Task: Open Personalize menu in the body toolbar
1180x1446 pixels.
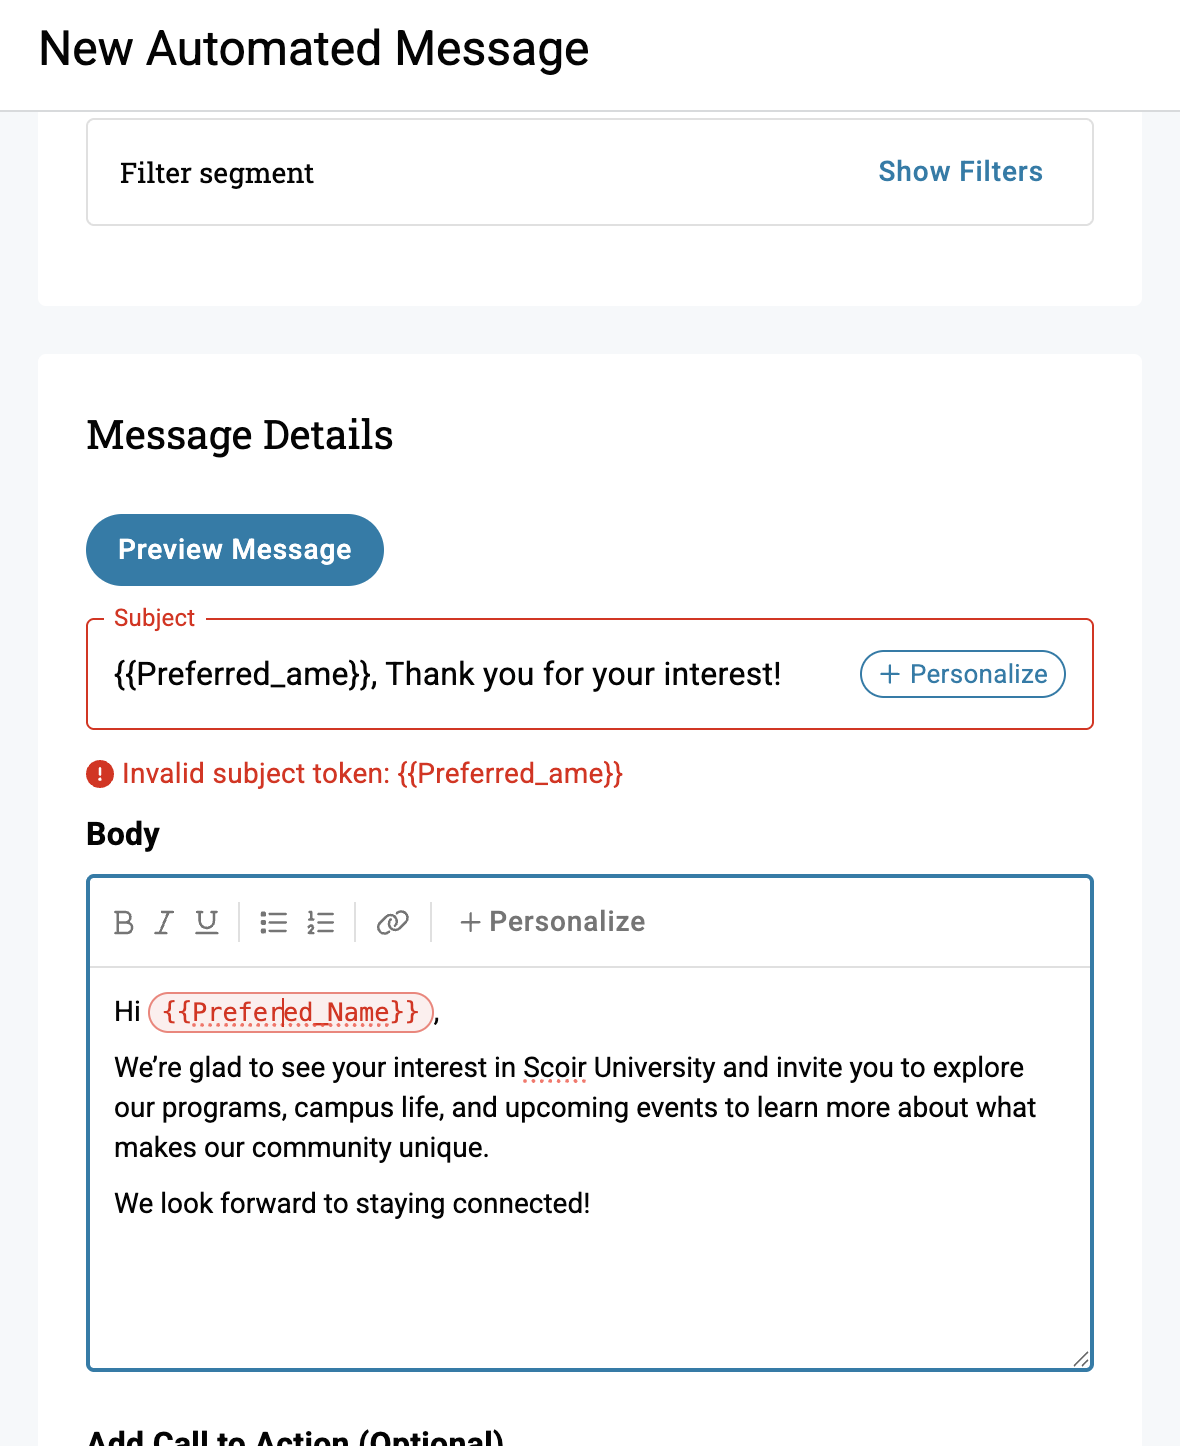Action: pyautogui.click(x=552, y=922)
